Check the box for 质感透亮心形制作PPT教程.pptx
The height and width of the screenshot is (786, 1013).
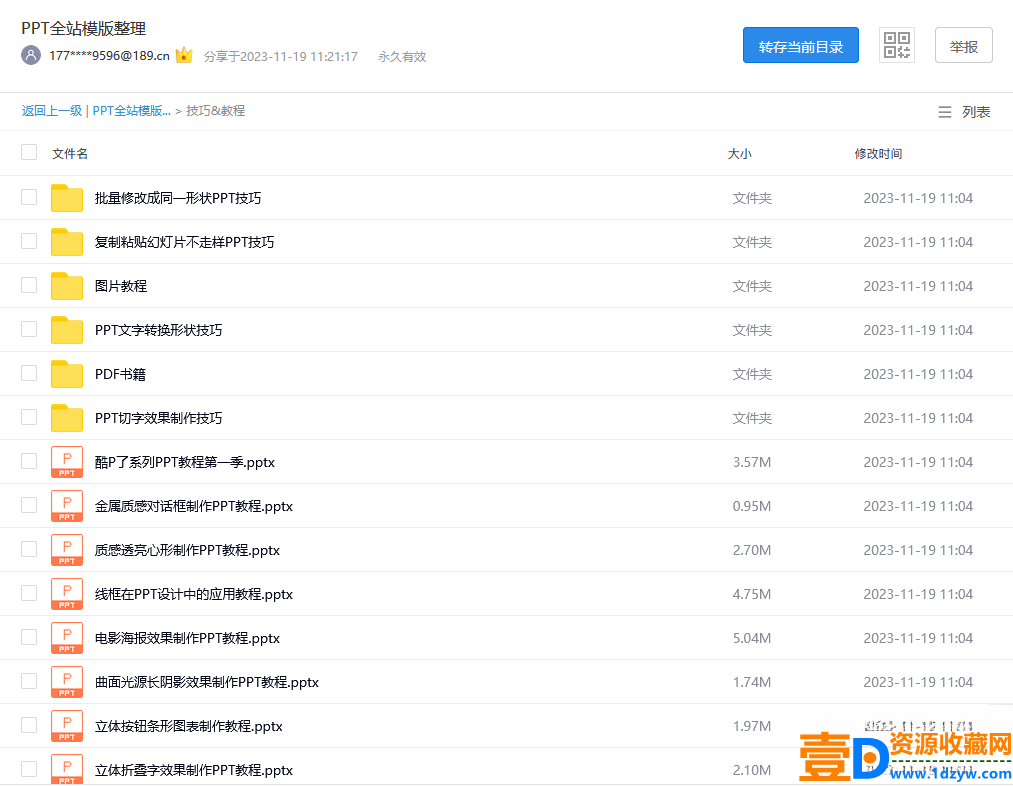[x=29, y=548]
